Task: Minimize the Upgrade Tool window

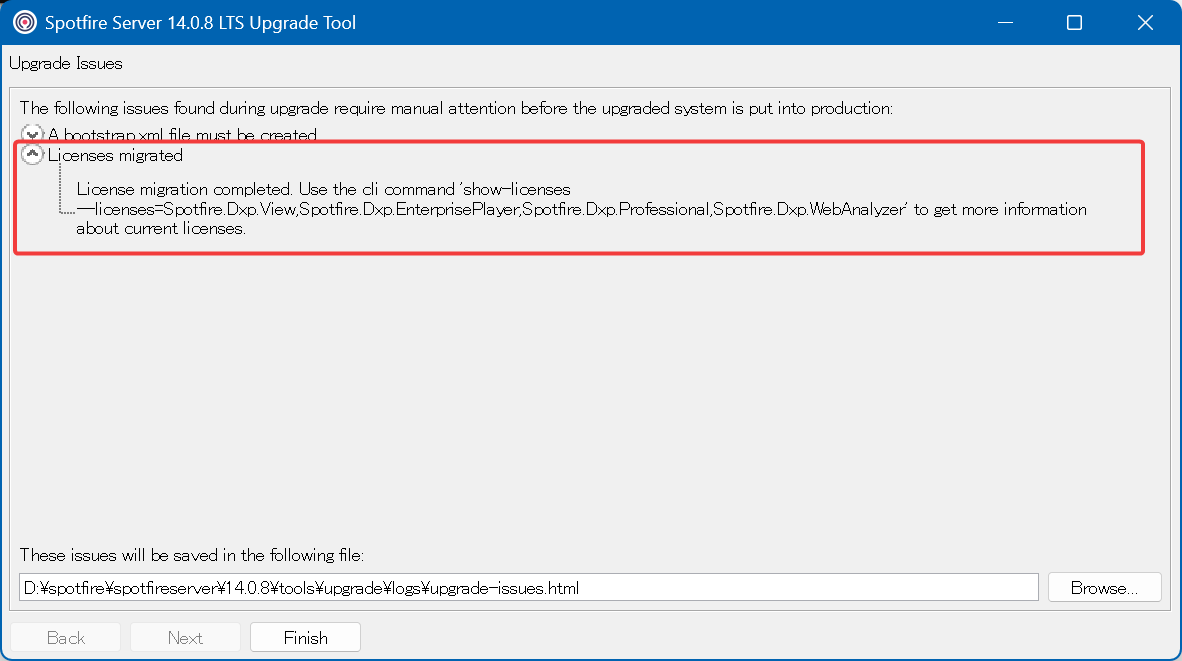Action: pos(1005,23)
